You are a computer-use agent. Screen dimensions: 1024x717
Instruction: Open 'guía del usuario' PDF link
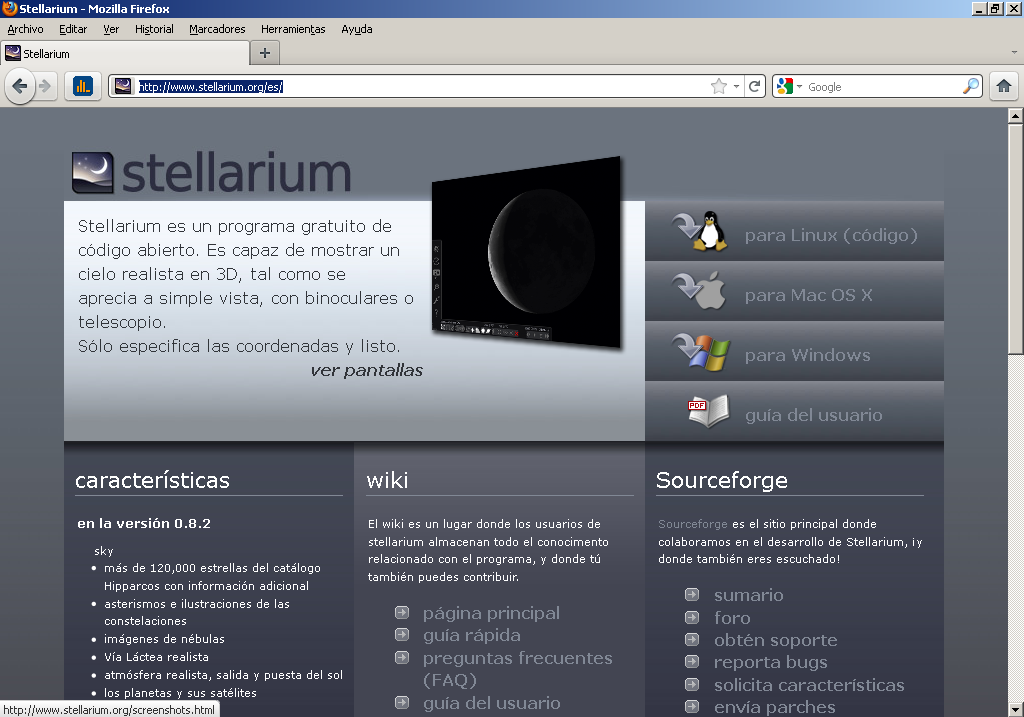click(814, 415)
